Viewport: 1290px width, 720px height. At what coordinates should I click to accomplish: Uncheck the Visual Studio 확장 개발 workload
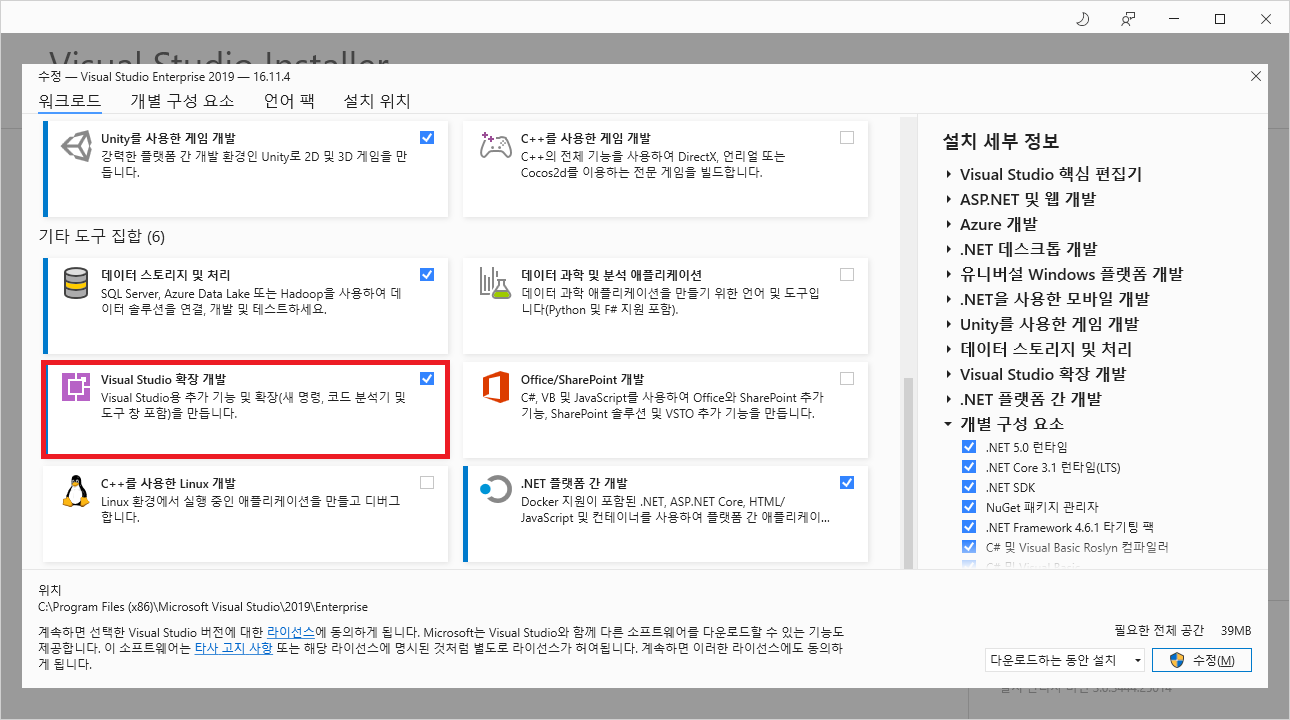click(x=427, y=378)
